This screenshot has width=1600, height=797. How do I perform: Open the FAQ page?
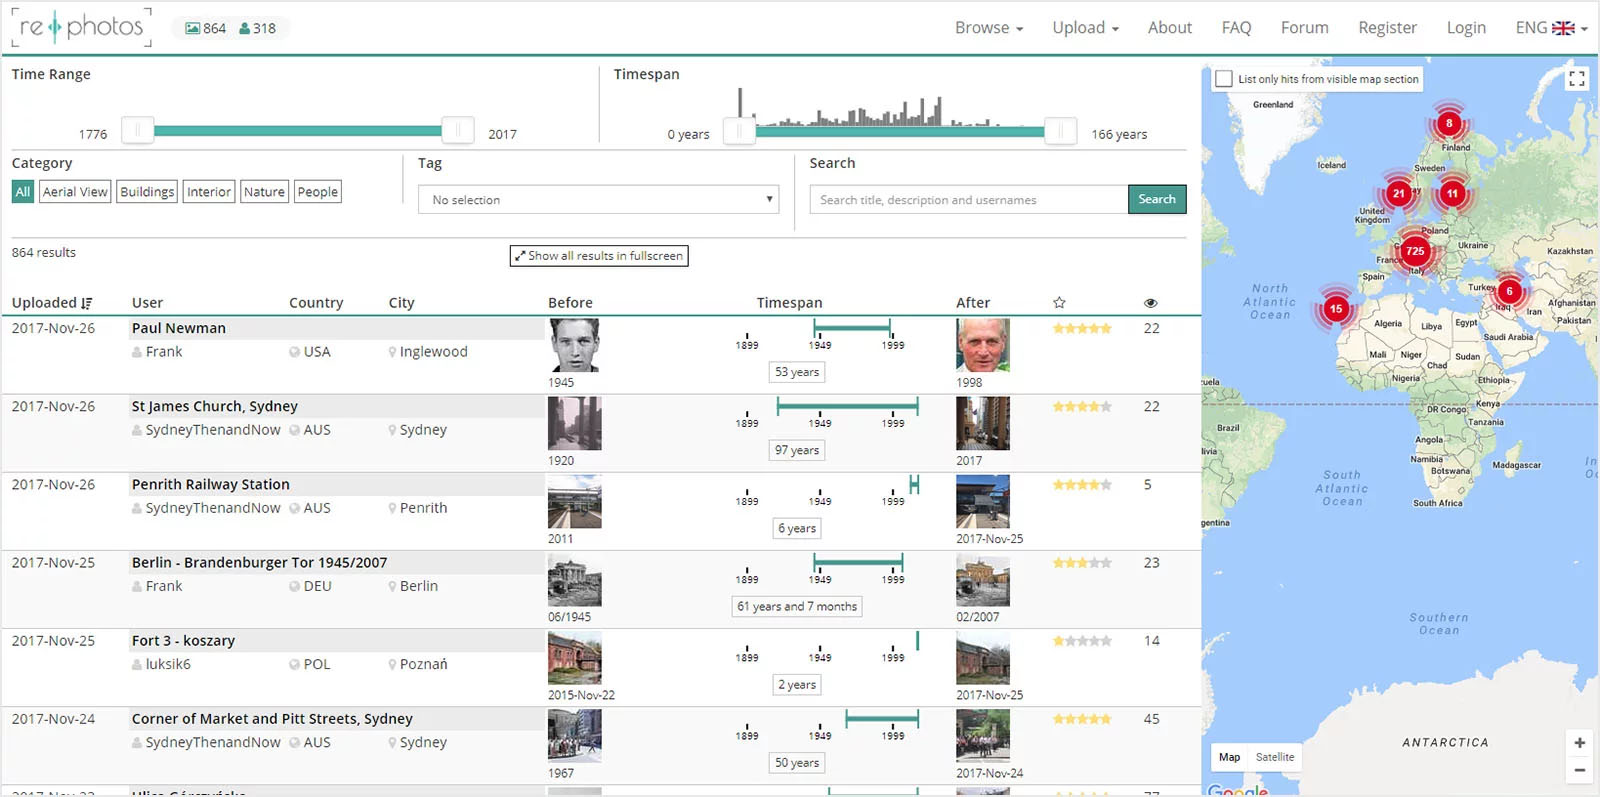pyautogui.click(x=1236, y=28)
